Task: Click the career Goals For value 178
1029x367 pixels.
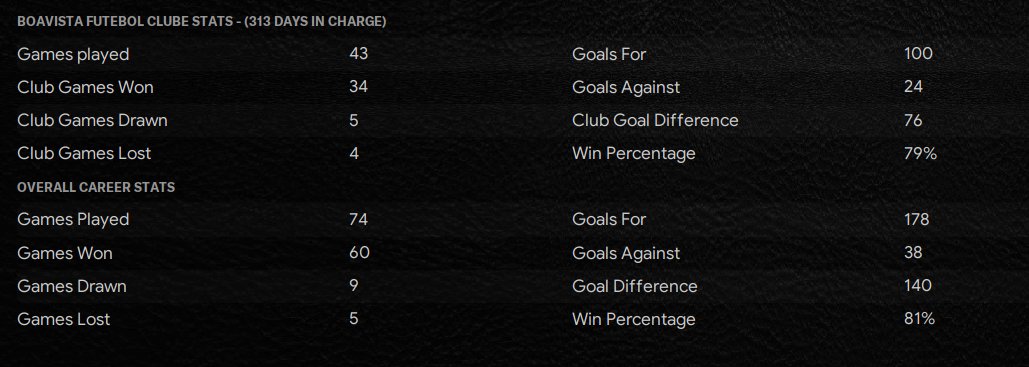Action: pos(917,219)
